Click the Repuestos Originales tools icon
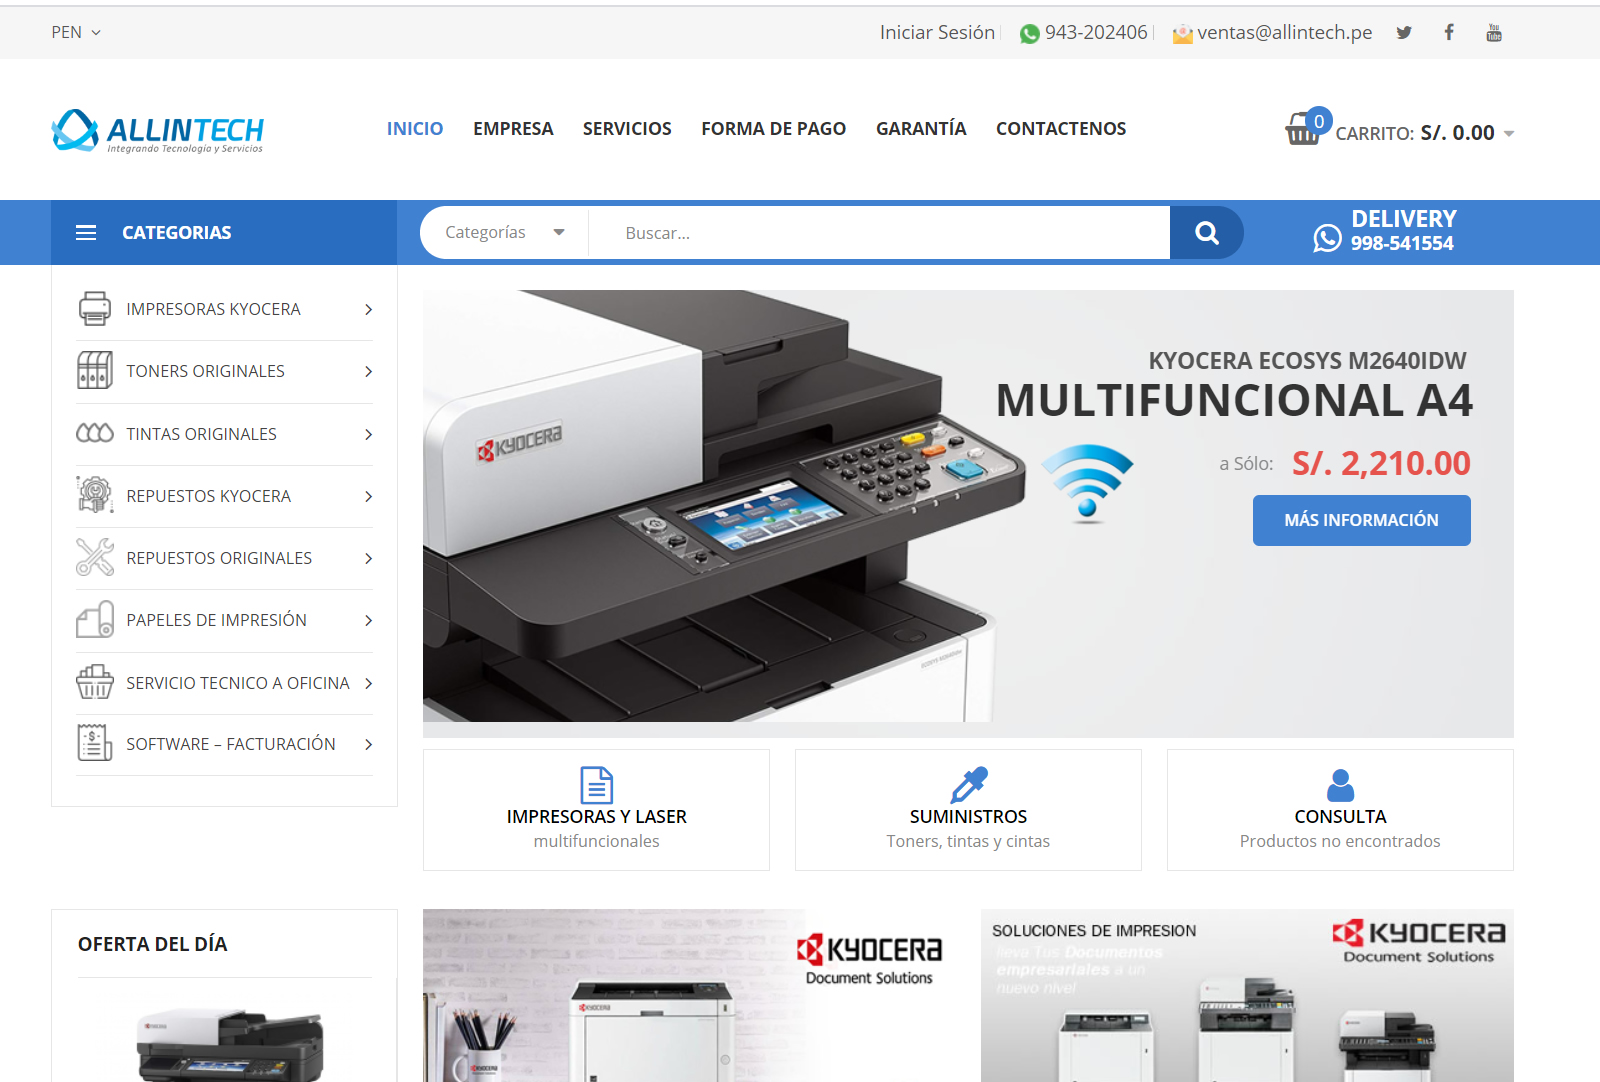 [x=95, y=557]
